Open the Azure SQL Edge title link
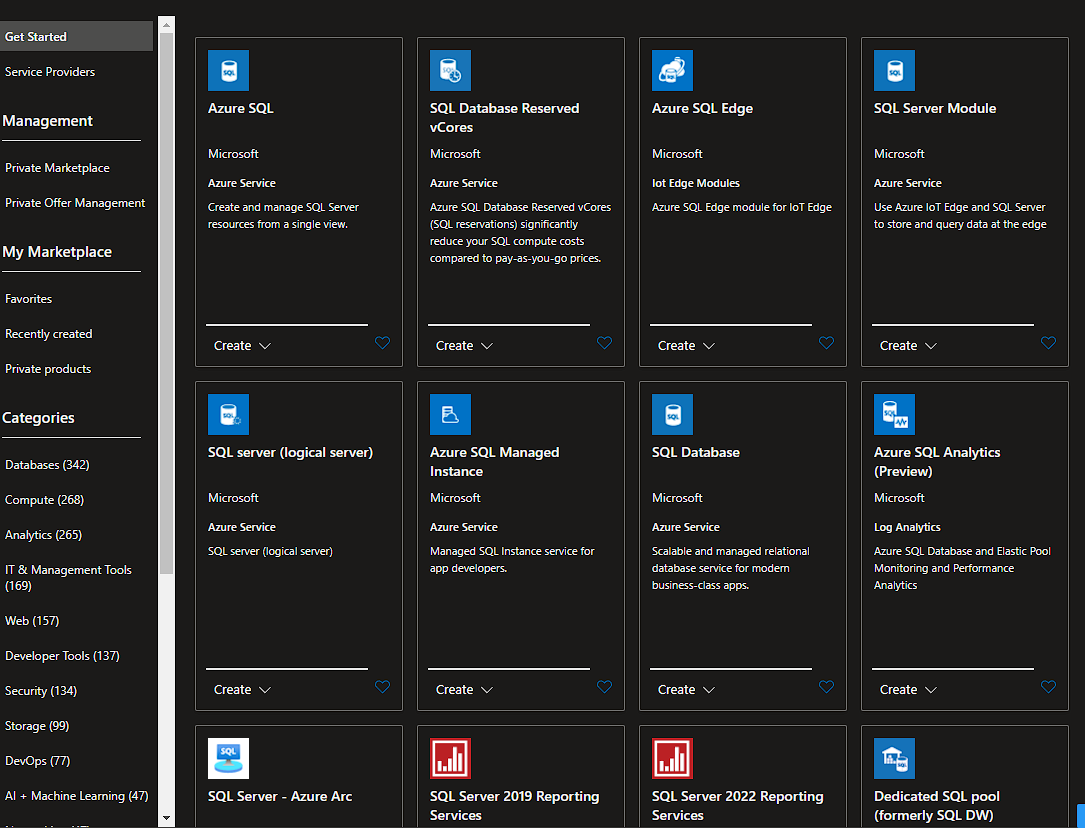This screenshot has height=828, width=1085. (x=702, y=109)
